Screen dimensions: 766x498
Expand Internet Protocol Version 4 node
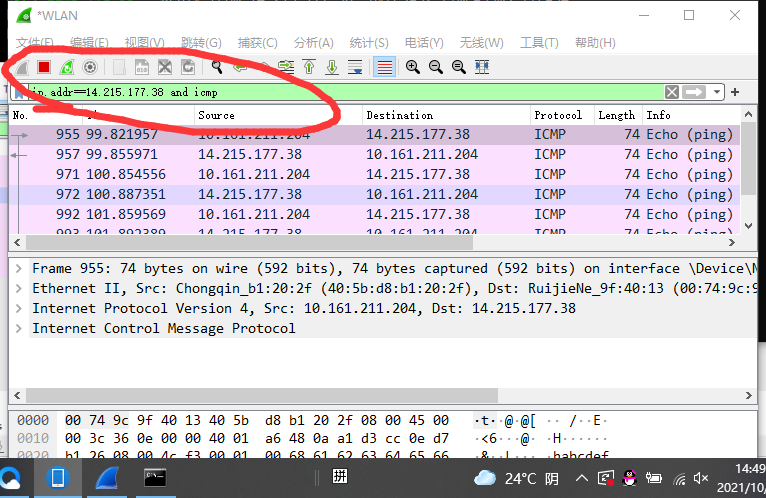pyautogui.click(x=19, y=308)
